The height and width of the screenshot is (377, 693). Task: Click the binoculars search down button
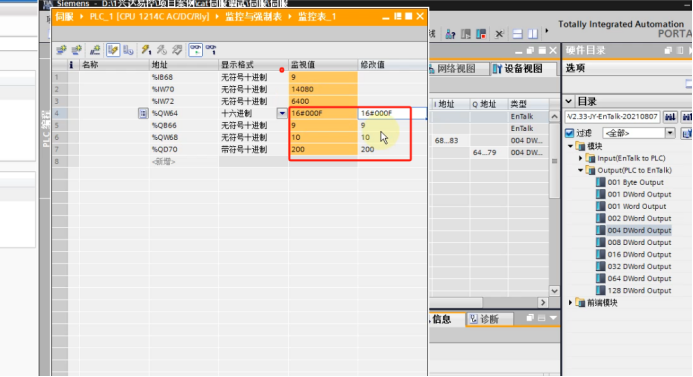tap(670, 117)
